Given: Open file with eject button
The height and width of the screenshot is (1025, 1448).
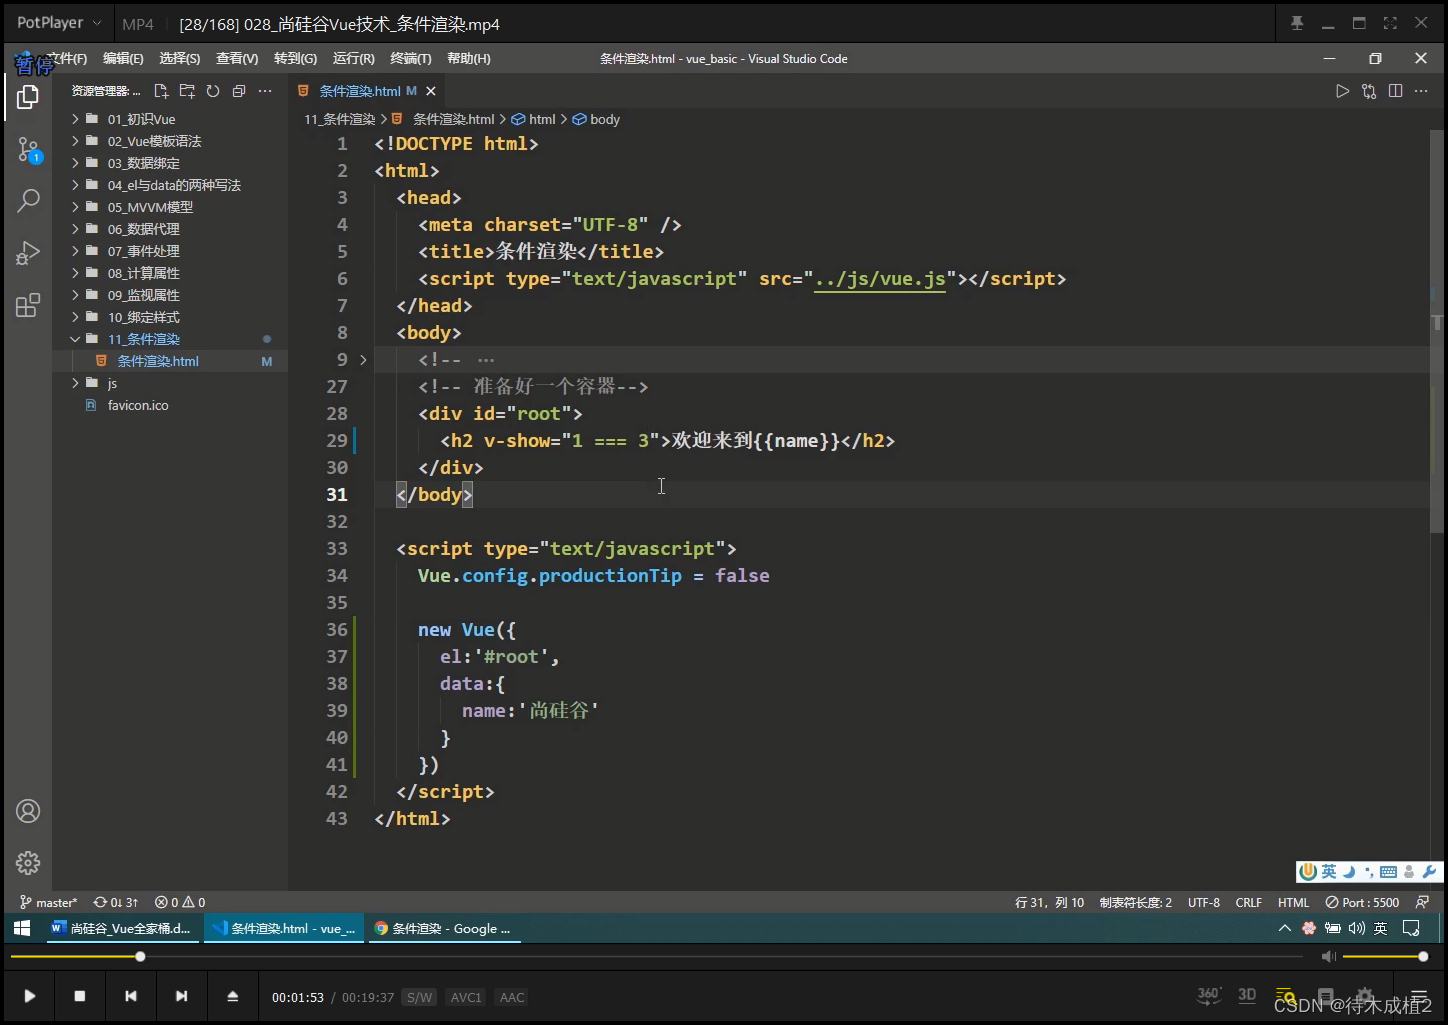Looking at the screenshot, I should coord(232,996).
